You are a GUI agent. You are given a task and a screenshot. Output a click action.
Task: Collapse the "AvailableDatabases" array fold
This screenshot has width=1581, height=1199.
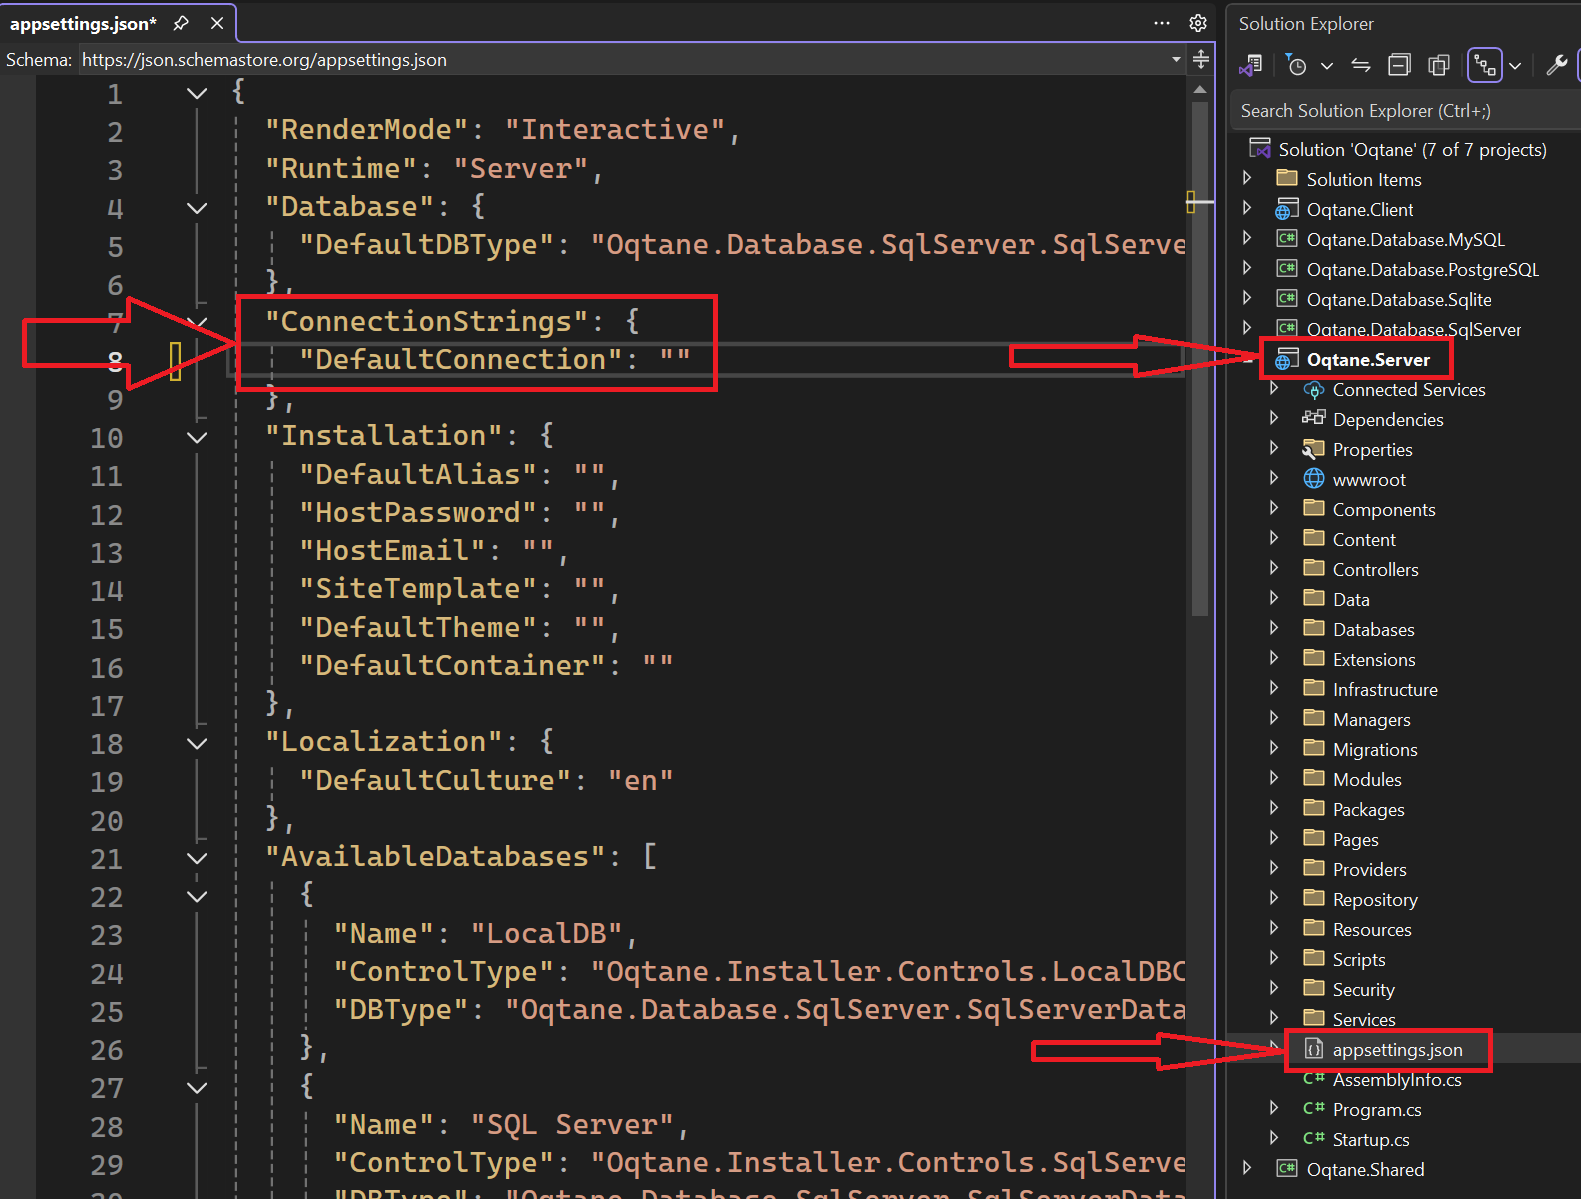(x=197, y=858)
